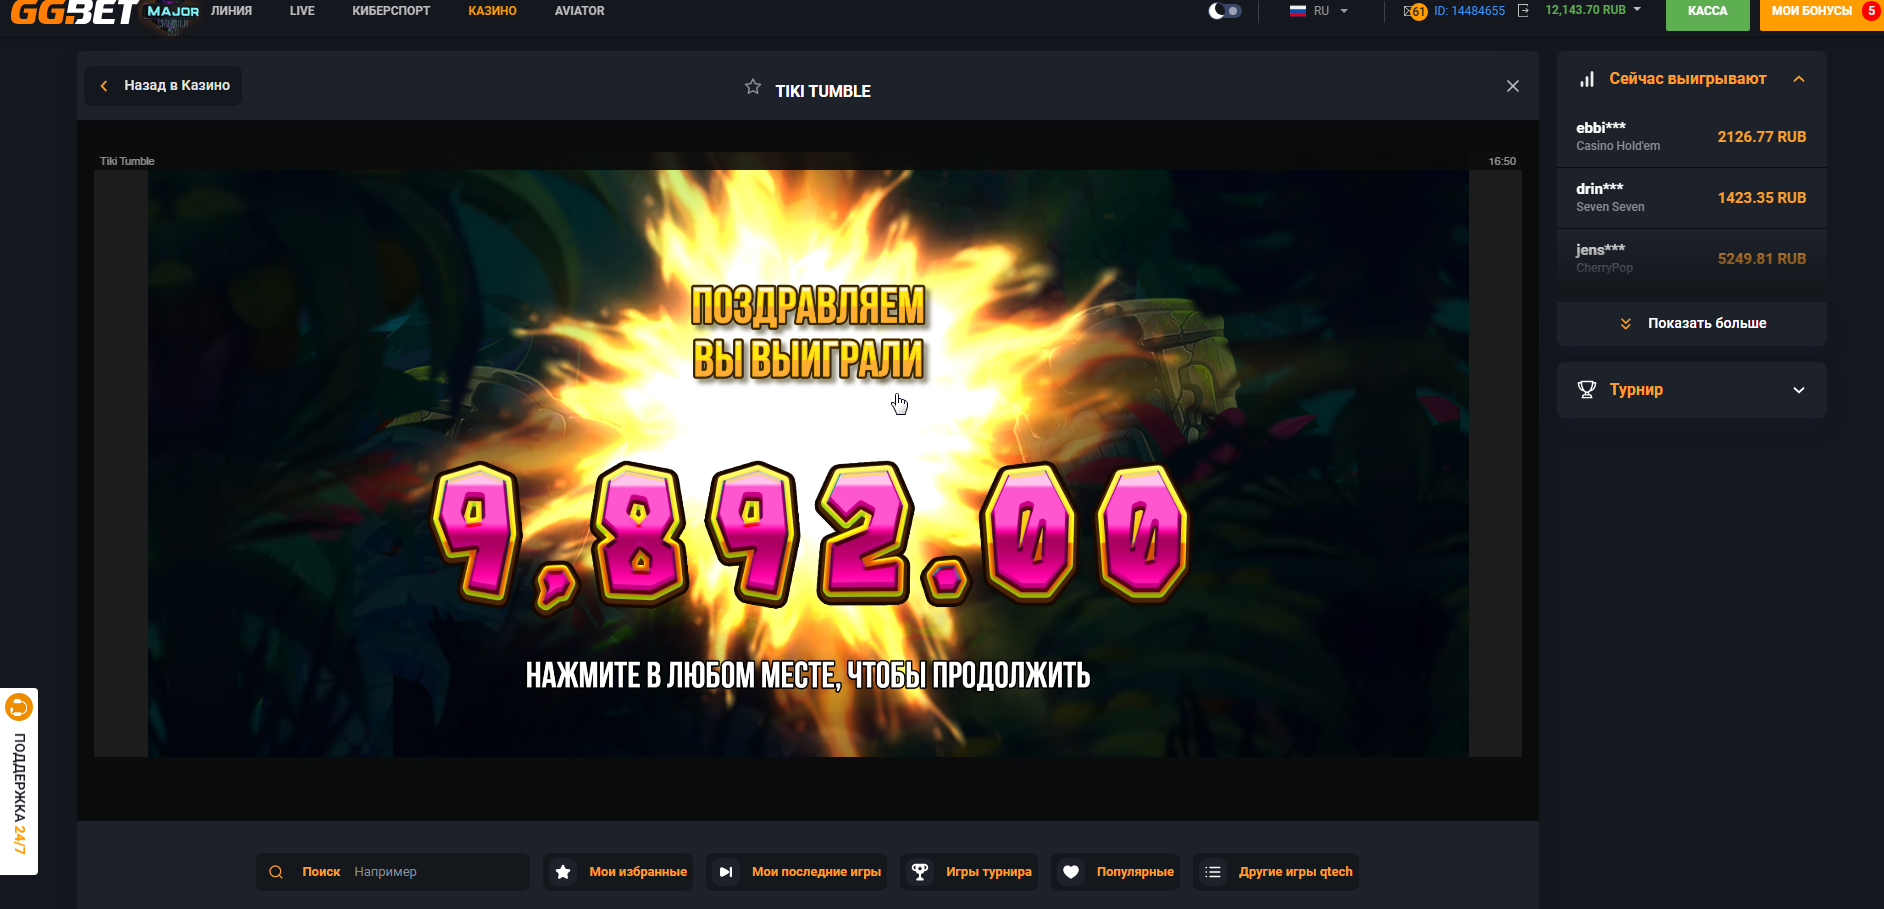Open Игры турнира
The image size is (1884, 909).
pyautogui.click(x=969, y=872)
